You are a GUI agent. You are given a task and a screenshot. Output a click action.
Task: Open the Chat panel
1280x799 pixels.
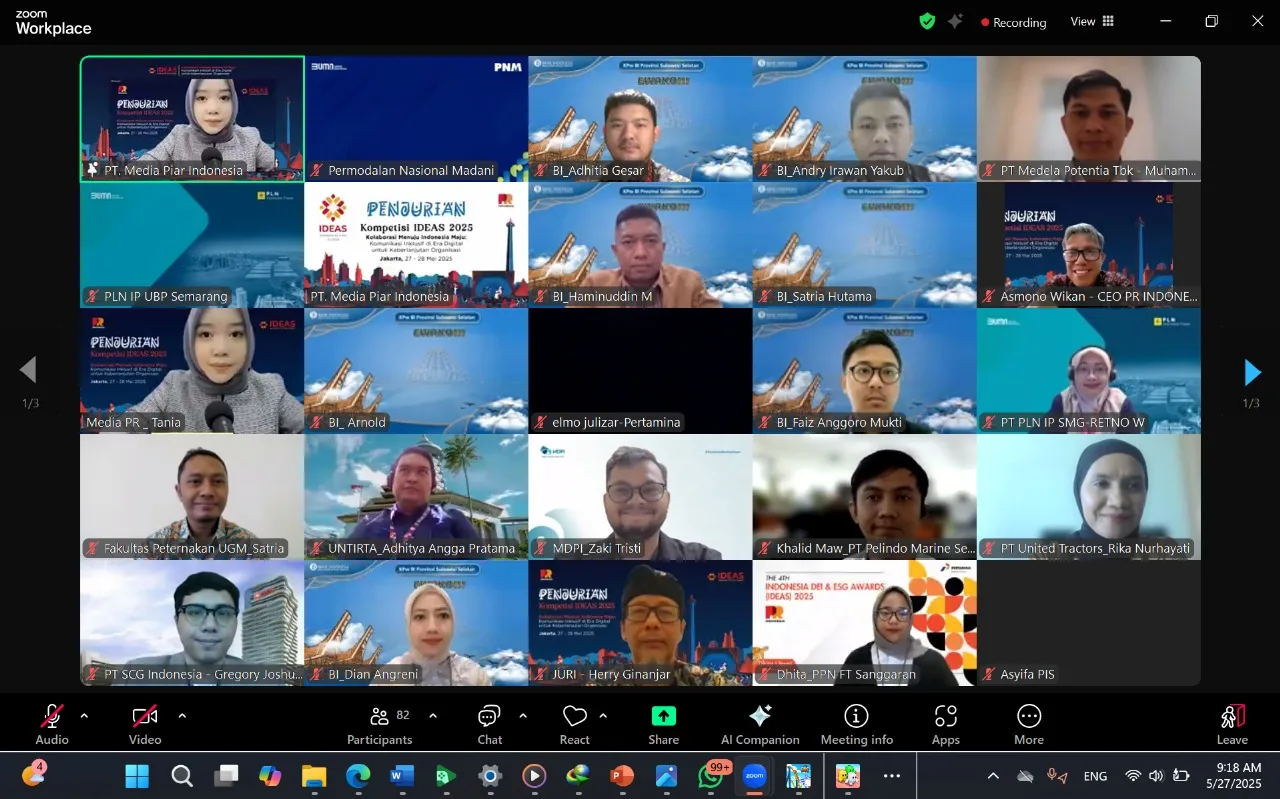pyautogui.click(x=489, y=724)
